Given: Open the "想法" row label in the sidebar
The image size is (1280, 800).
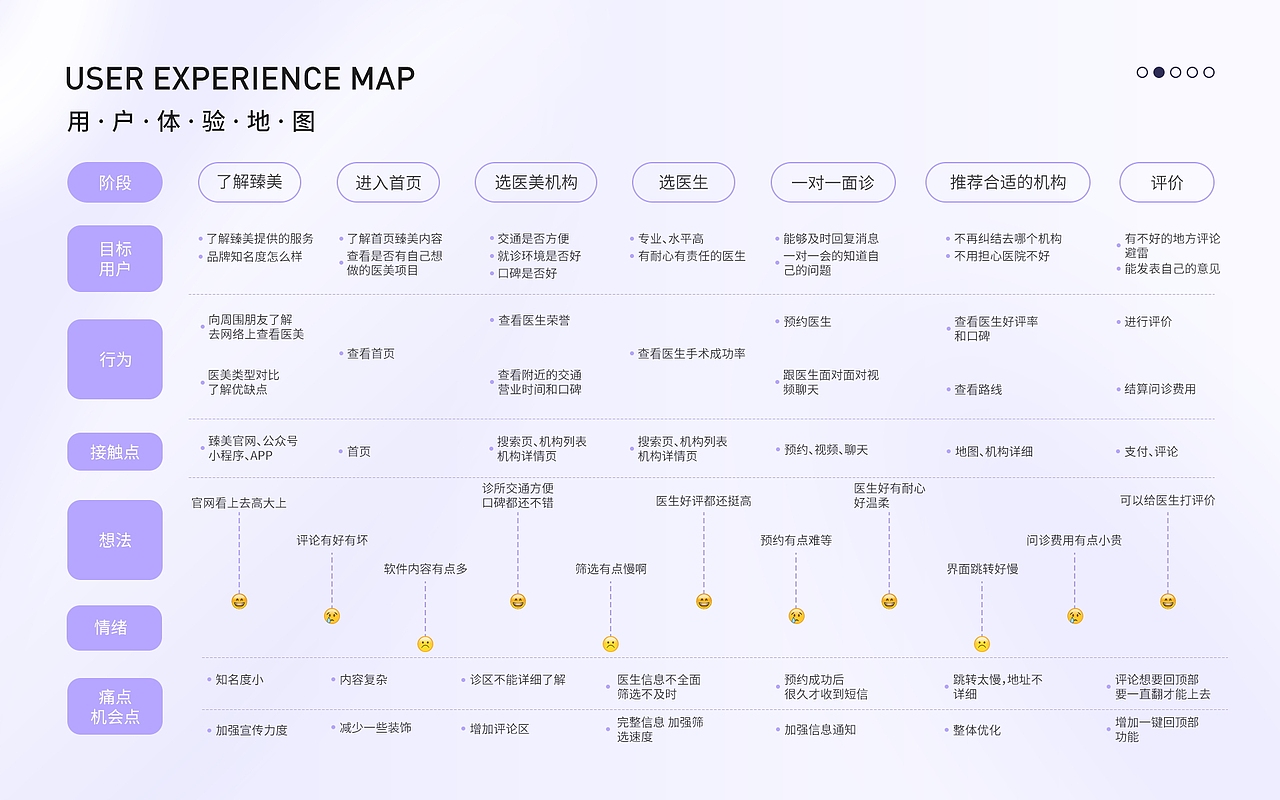Looking at the screenshot, I should [x=114, y=540].
